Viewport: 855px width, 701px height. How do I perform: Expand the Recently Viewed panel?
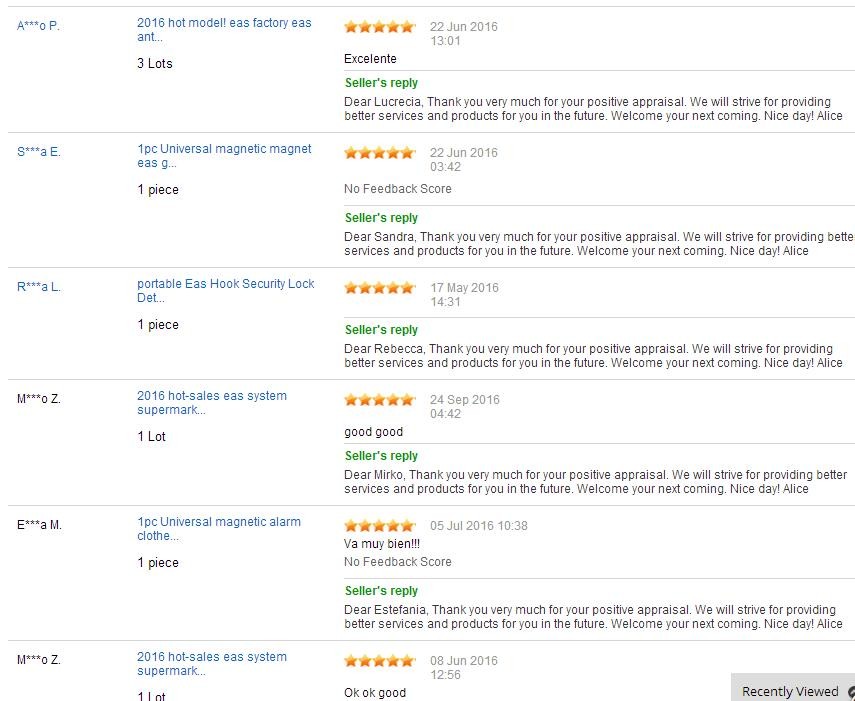[x=790, y=691]
